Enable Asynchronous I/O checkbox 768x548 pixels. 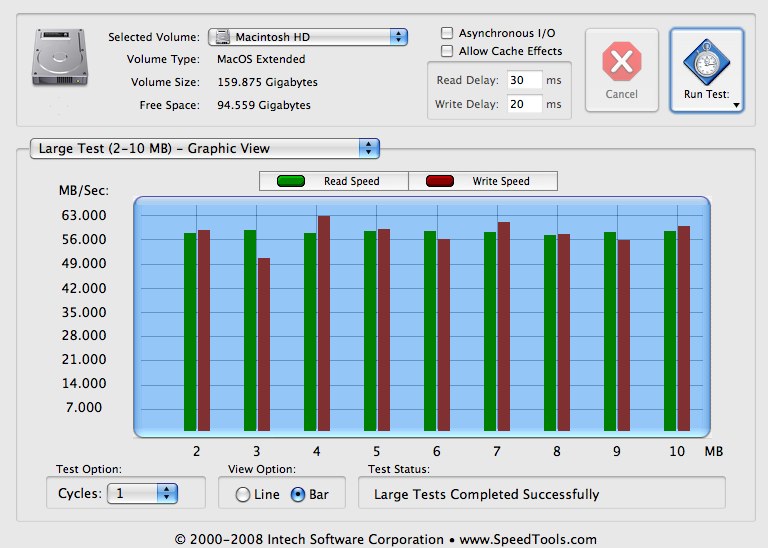pyautogui.click(x=447, y=33)
